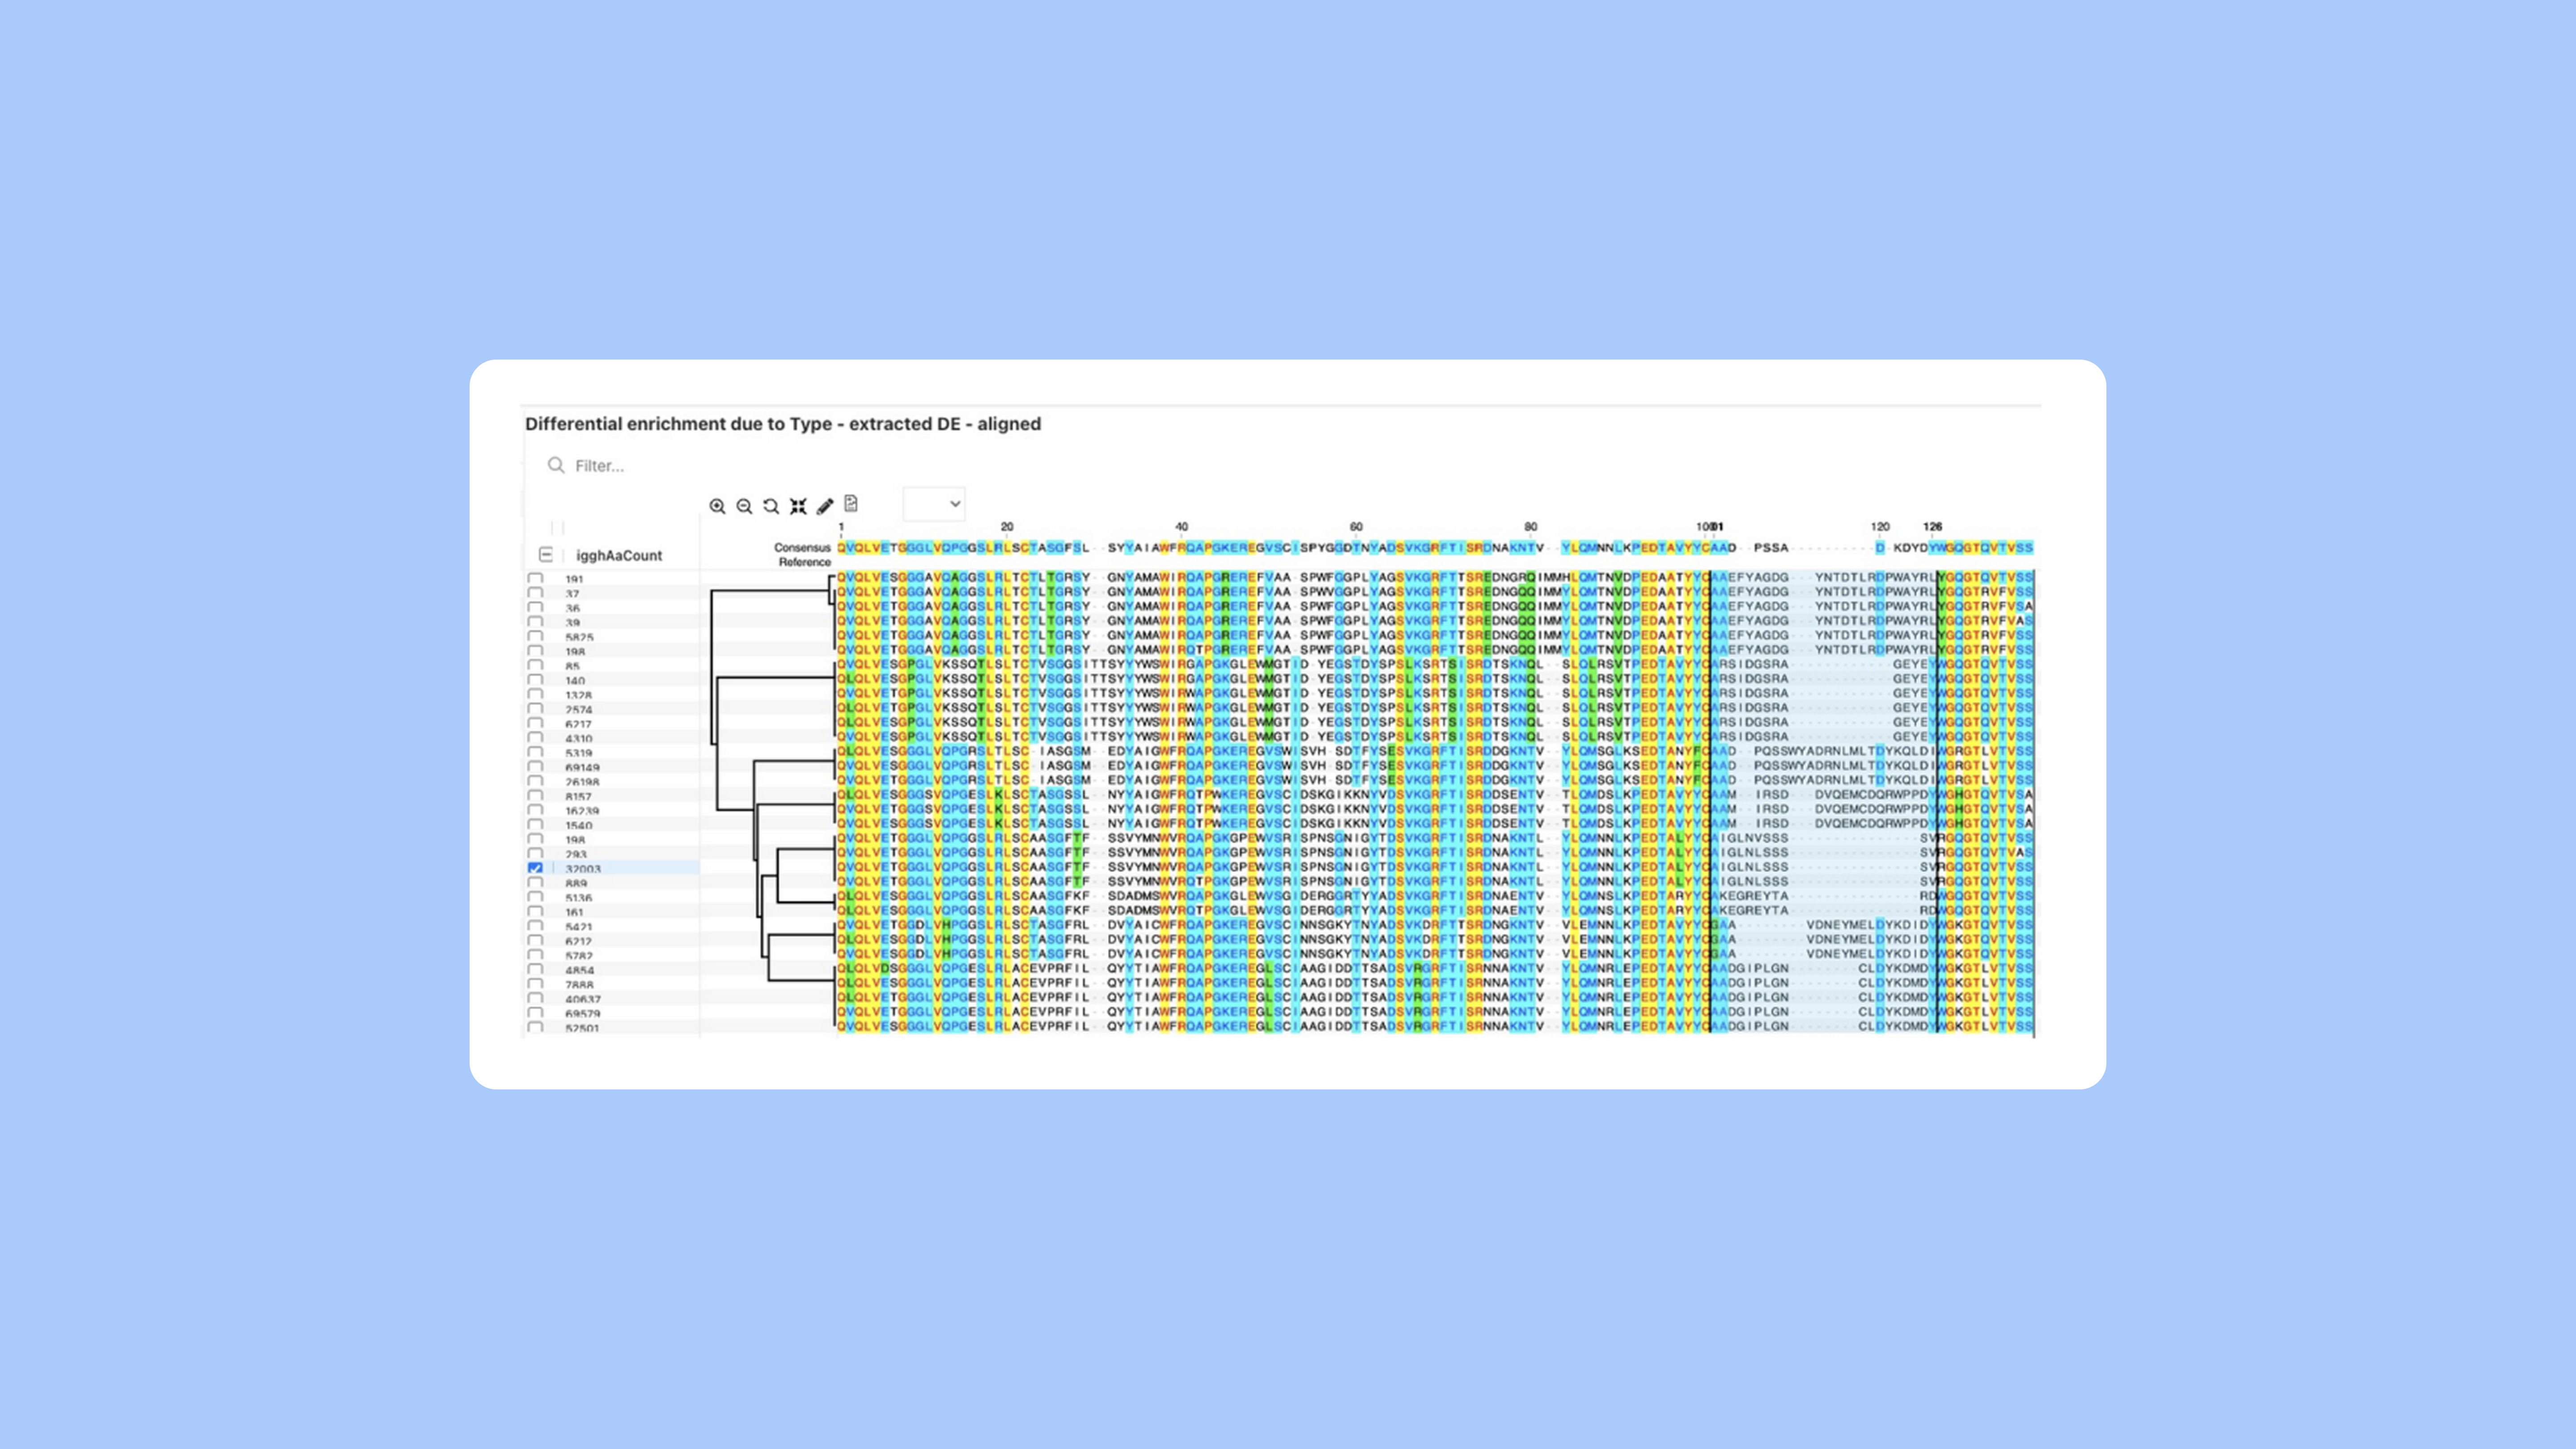Click the count value 85
This screenshot has width=2576, height=1449.
[x=572, y=666]
